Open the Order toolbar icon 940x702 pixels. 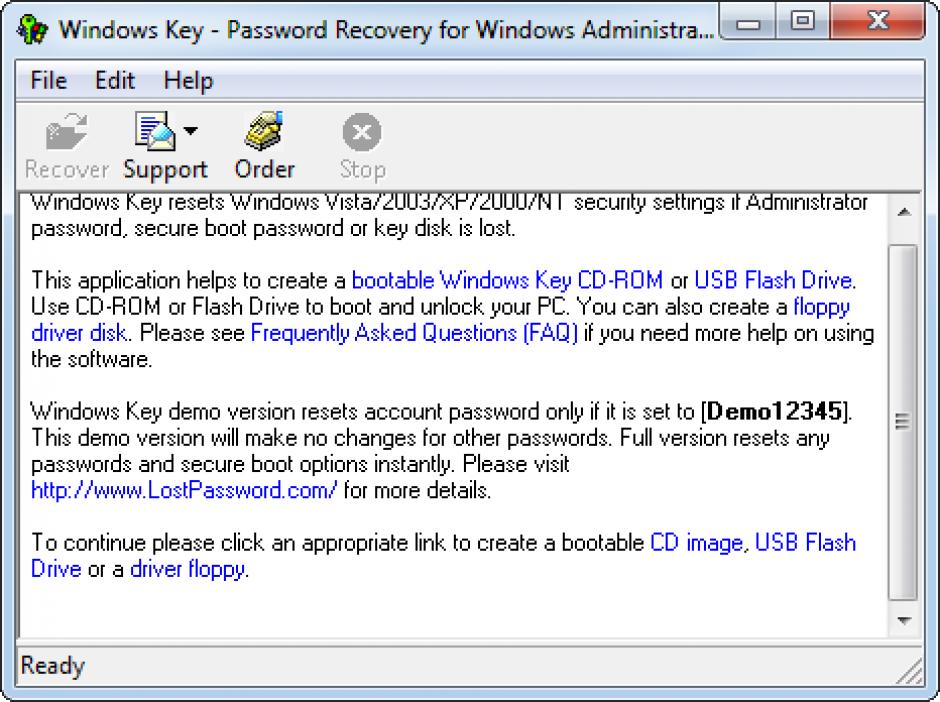pos(264,132)
